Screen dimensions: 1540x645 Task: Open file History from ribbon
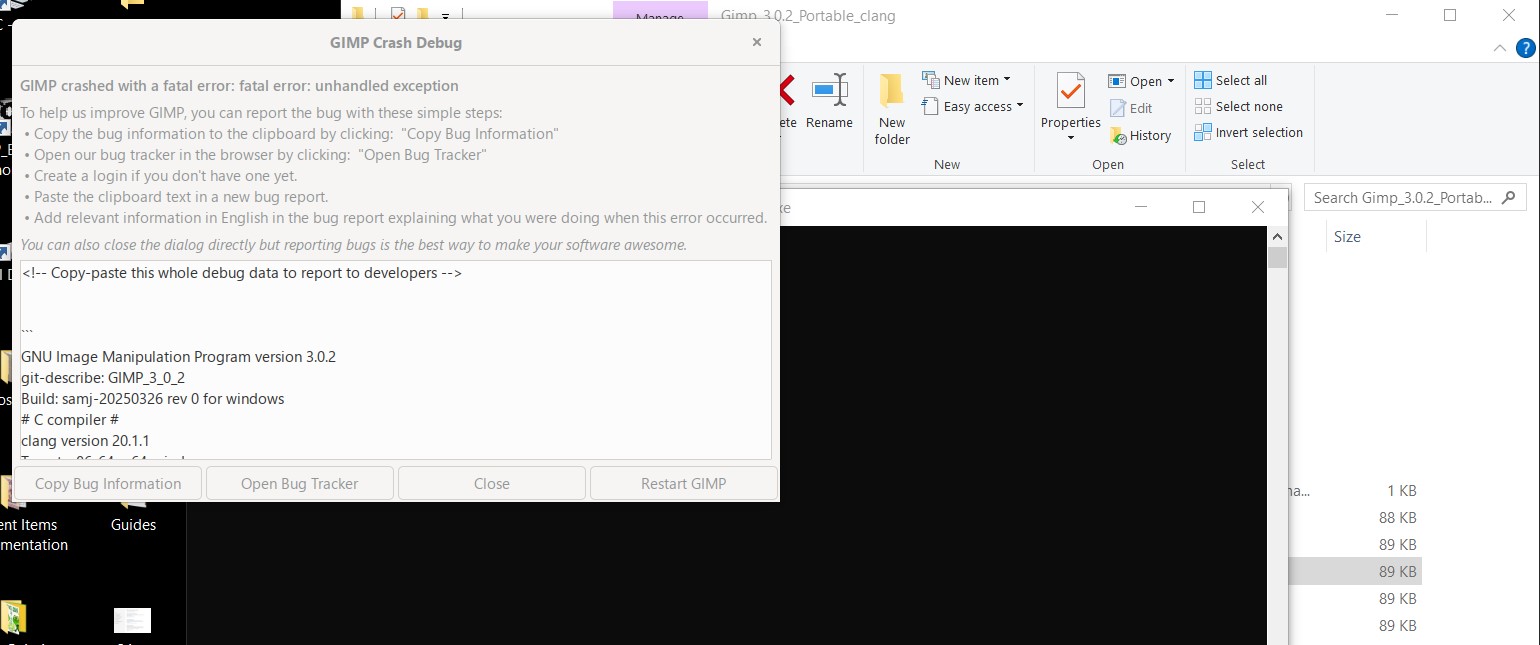point(1141,135)
